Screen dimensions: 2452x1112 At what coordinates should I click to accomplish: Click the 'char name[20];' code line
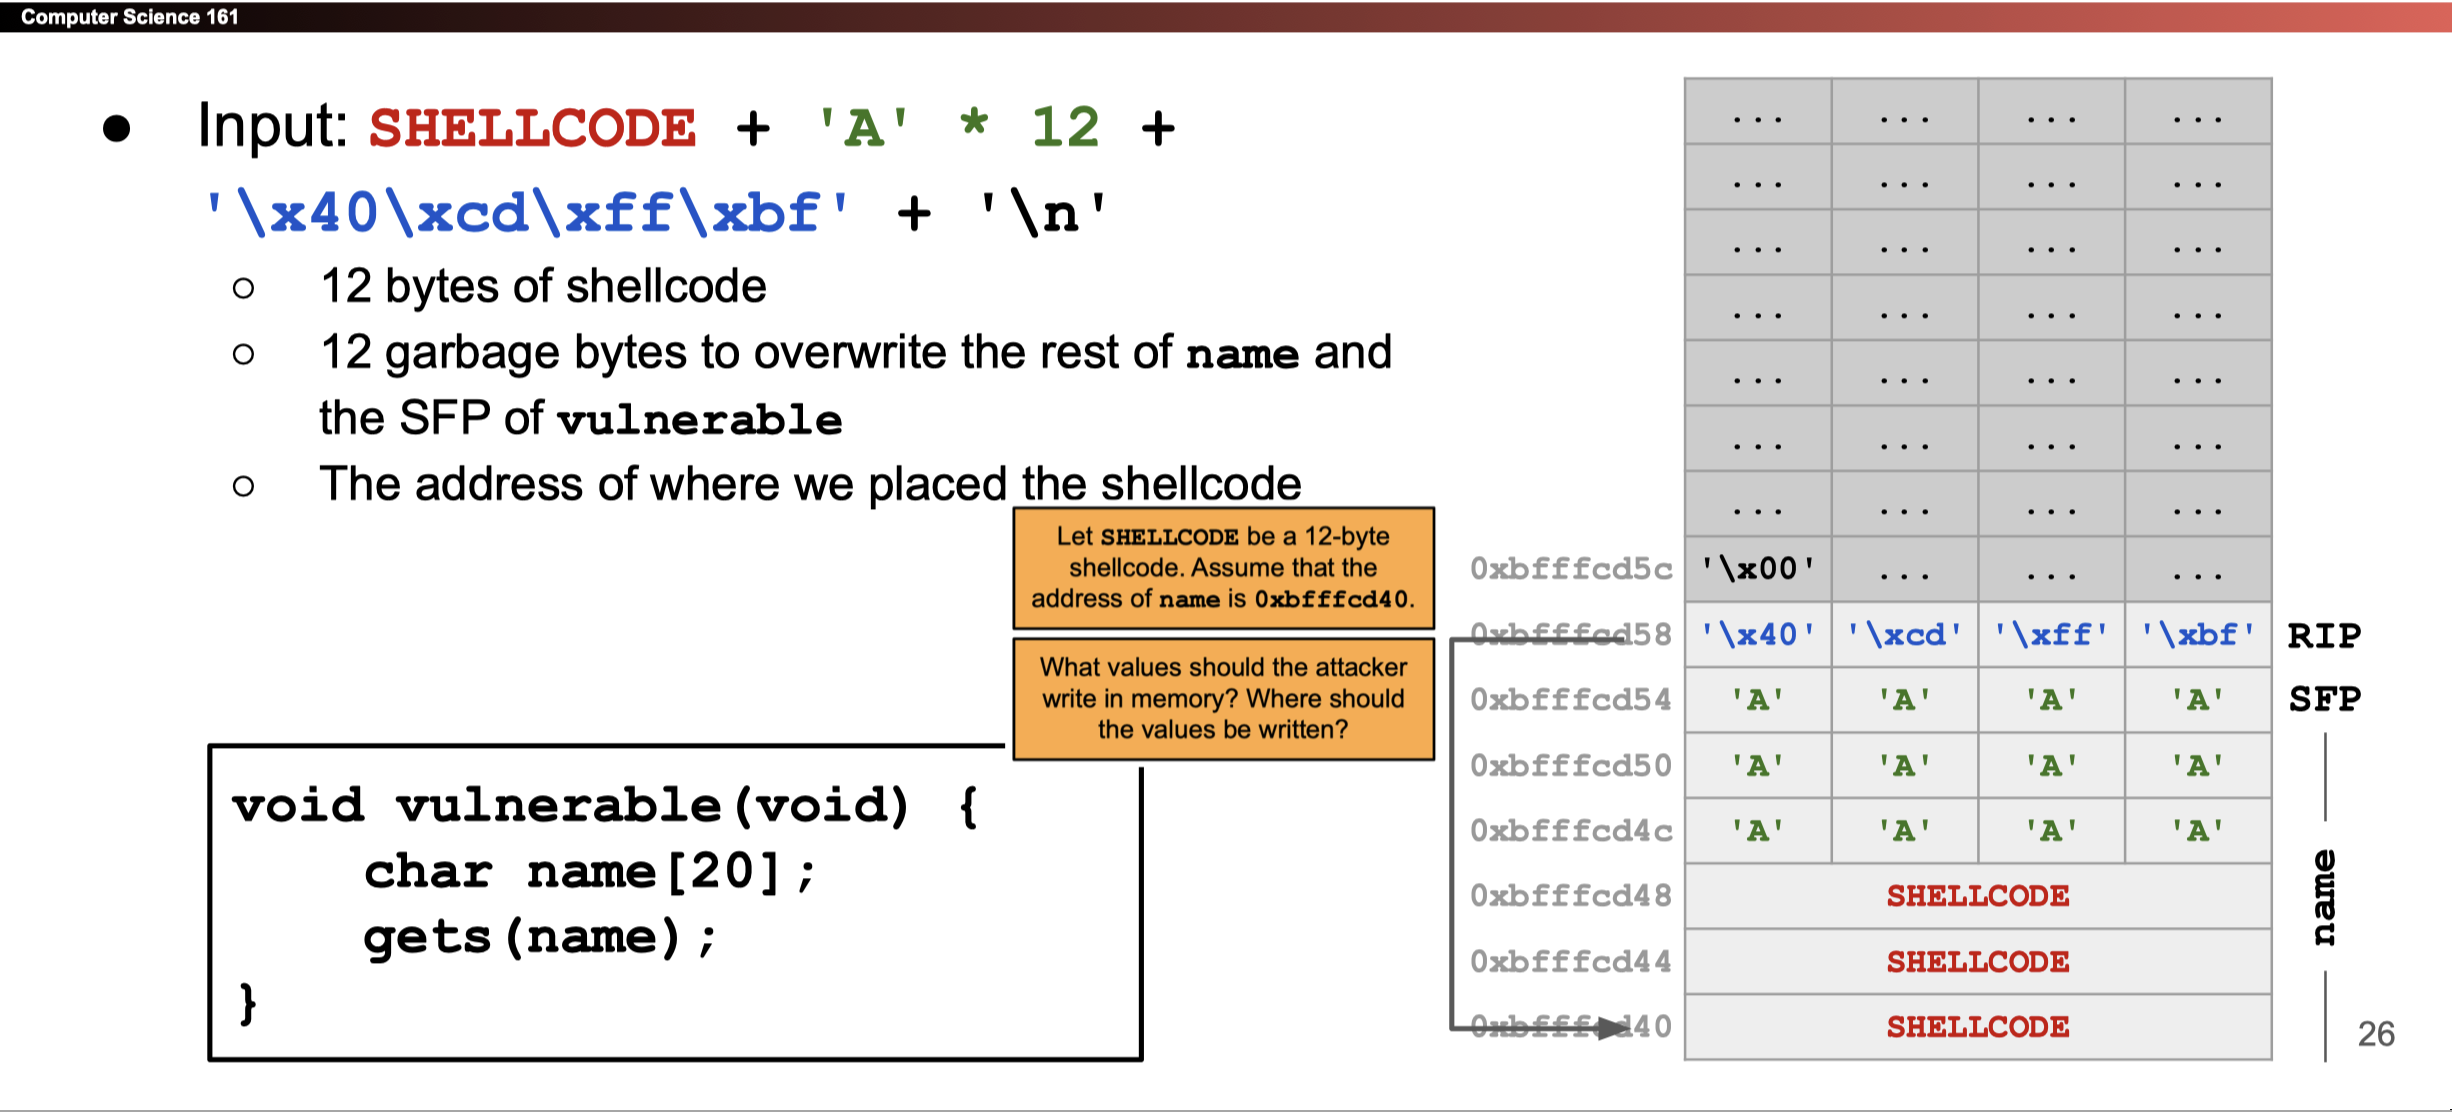coord(590,872)
